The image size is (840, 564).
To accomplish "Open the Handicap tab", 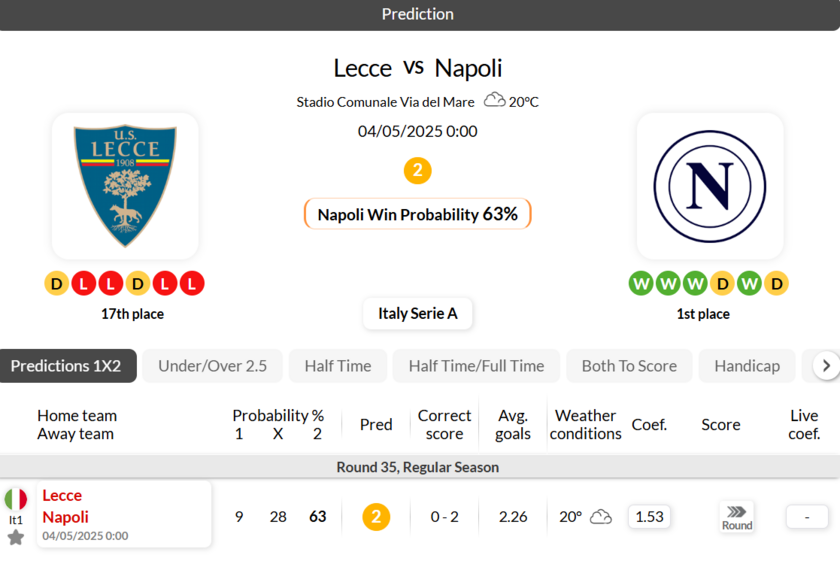I will tap(747, 366).
